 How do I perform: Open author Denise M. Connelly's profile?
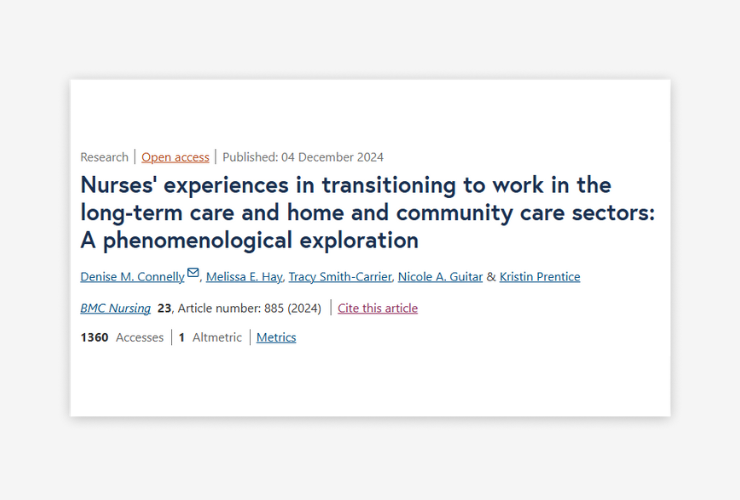[132, 277]
